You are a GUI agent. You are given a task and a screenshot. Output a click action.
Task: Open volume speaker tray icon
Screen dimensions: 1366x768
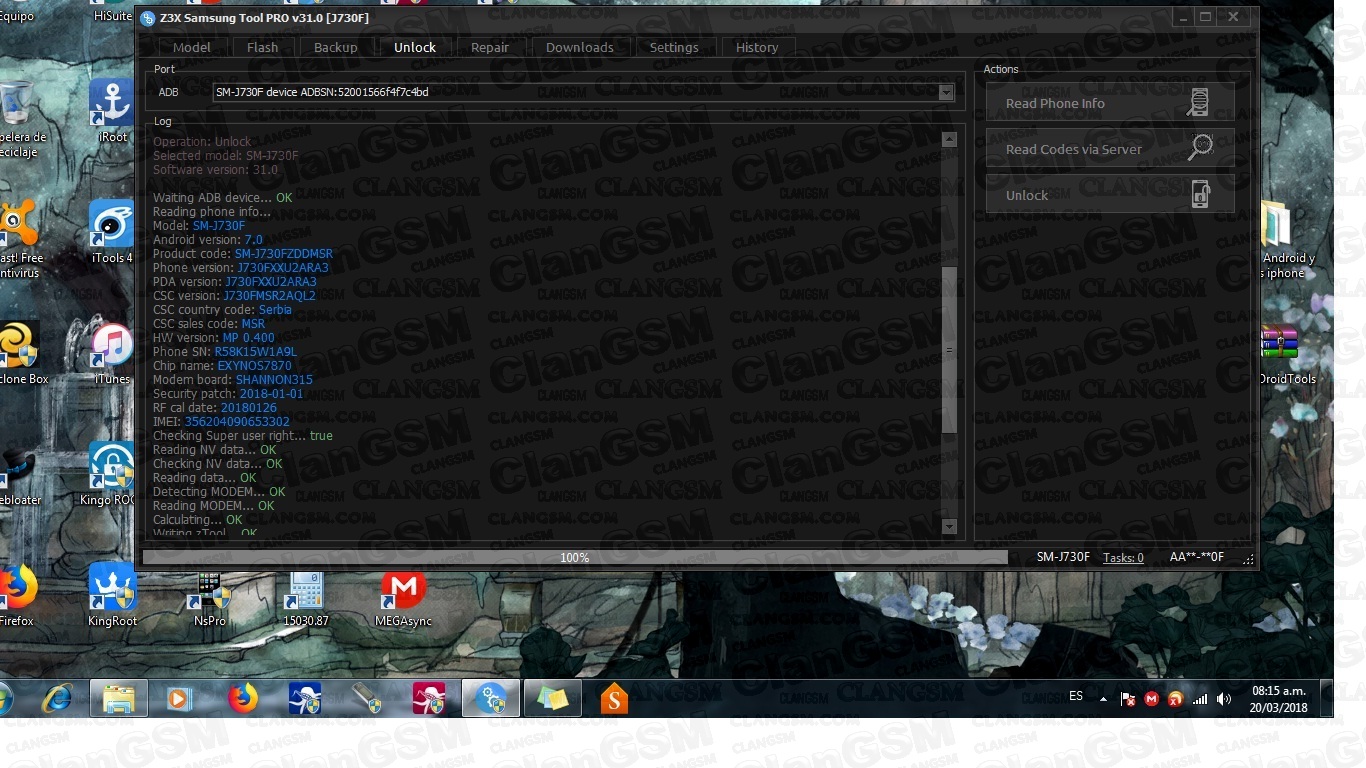click(x=1224, y=699)
